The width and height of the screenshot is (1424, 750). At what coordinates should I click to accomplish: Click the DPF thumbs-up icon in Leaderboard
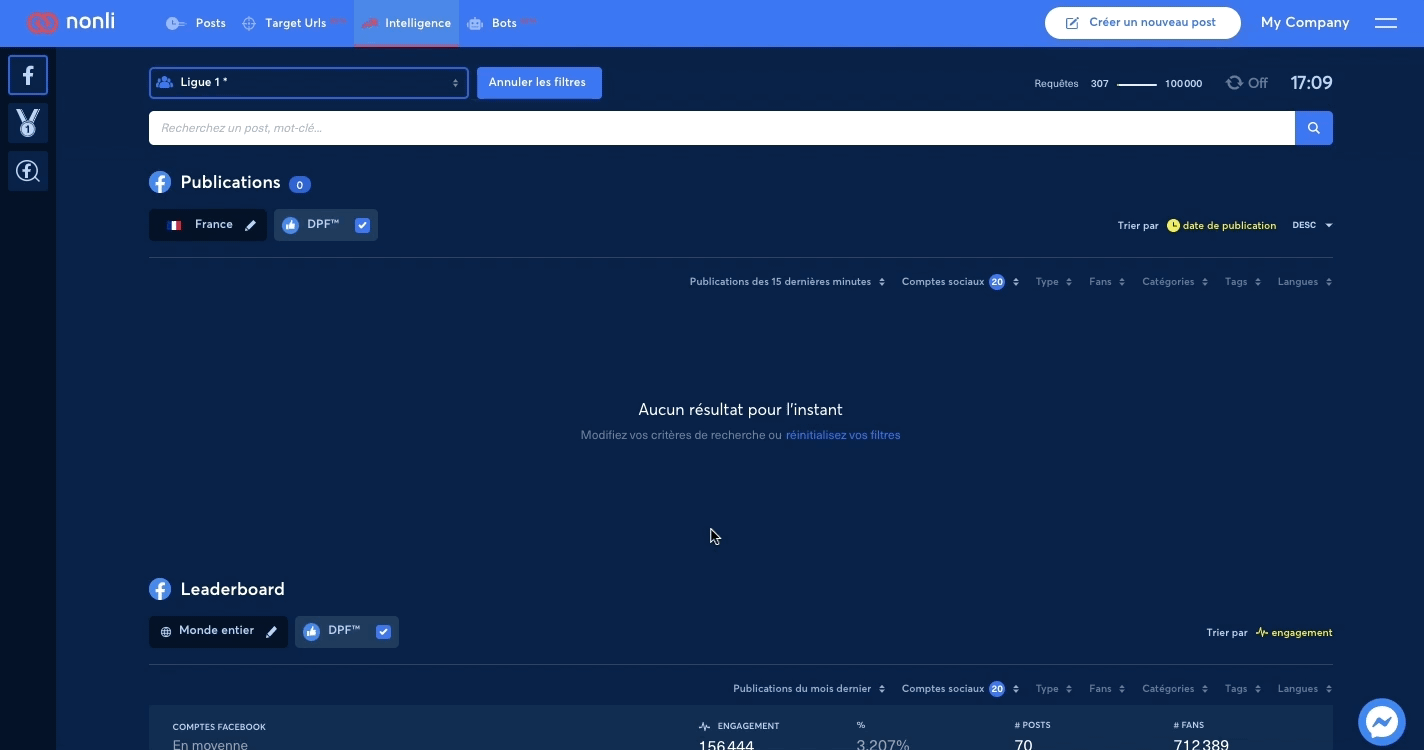tap(311, 632)
